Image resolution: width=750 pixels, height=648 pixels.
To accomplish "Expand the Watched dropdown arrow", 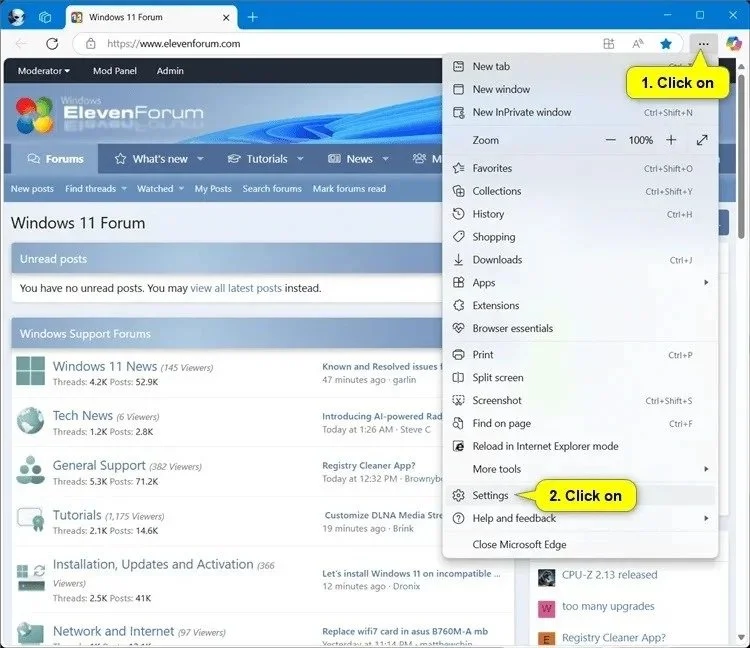I will [x=181, y=189].
